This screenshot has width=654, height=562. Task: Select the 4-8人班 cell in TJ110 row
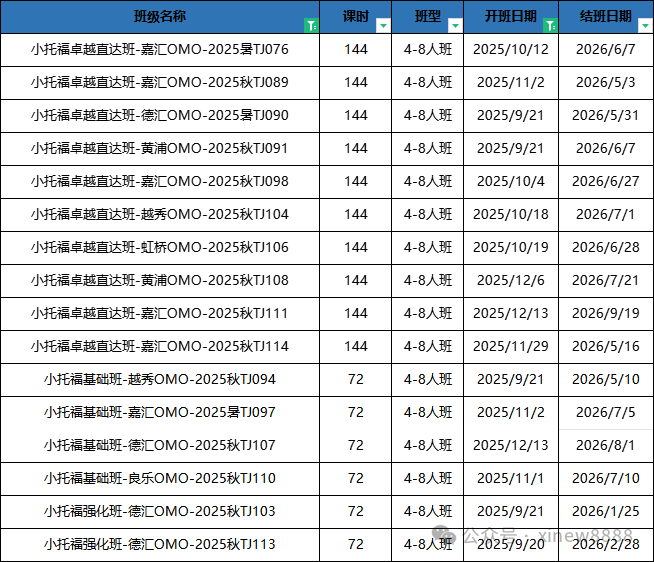tap(427, 478)
